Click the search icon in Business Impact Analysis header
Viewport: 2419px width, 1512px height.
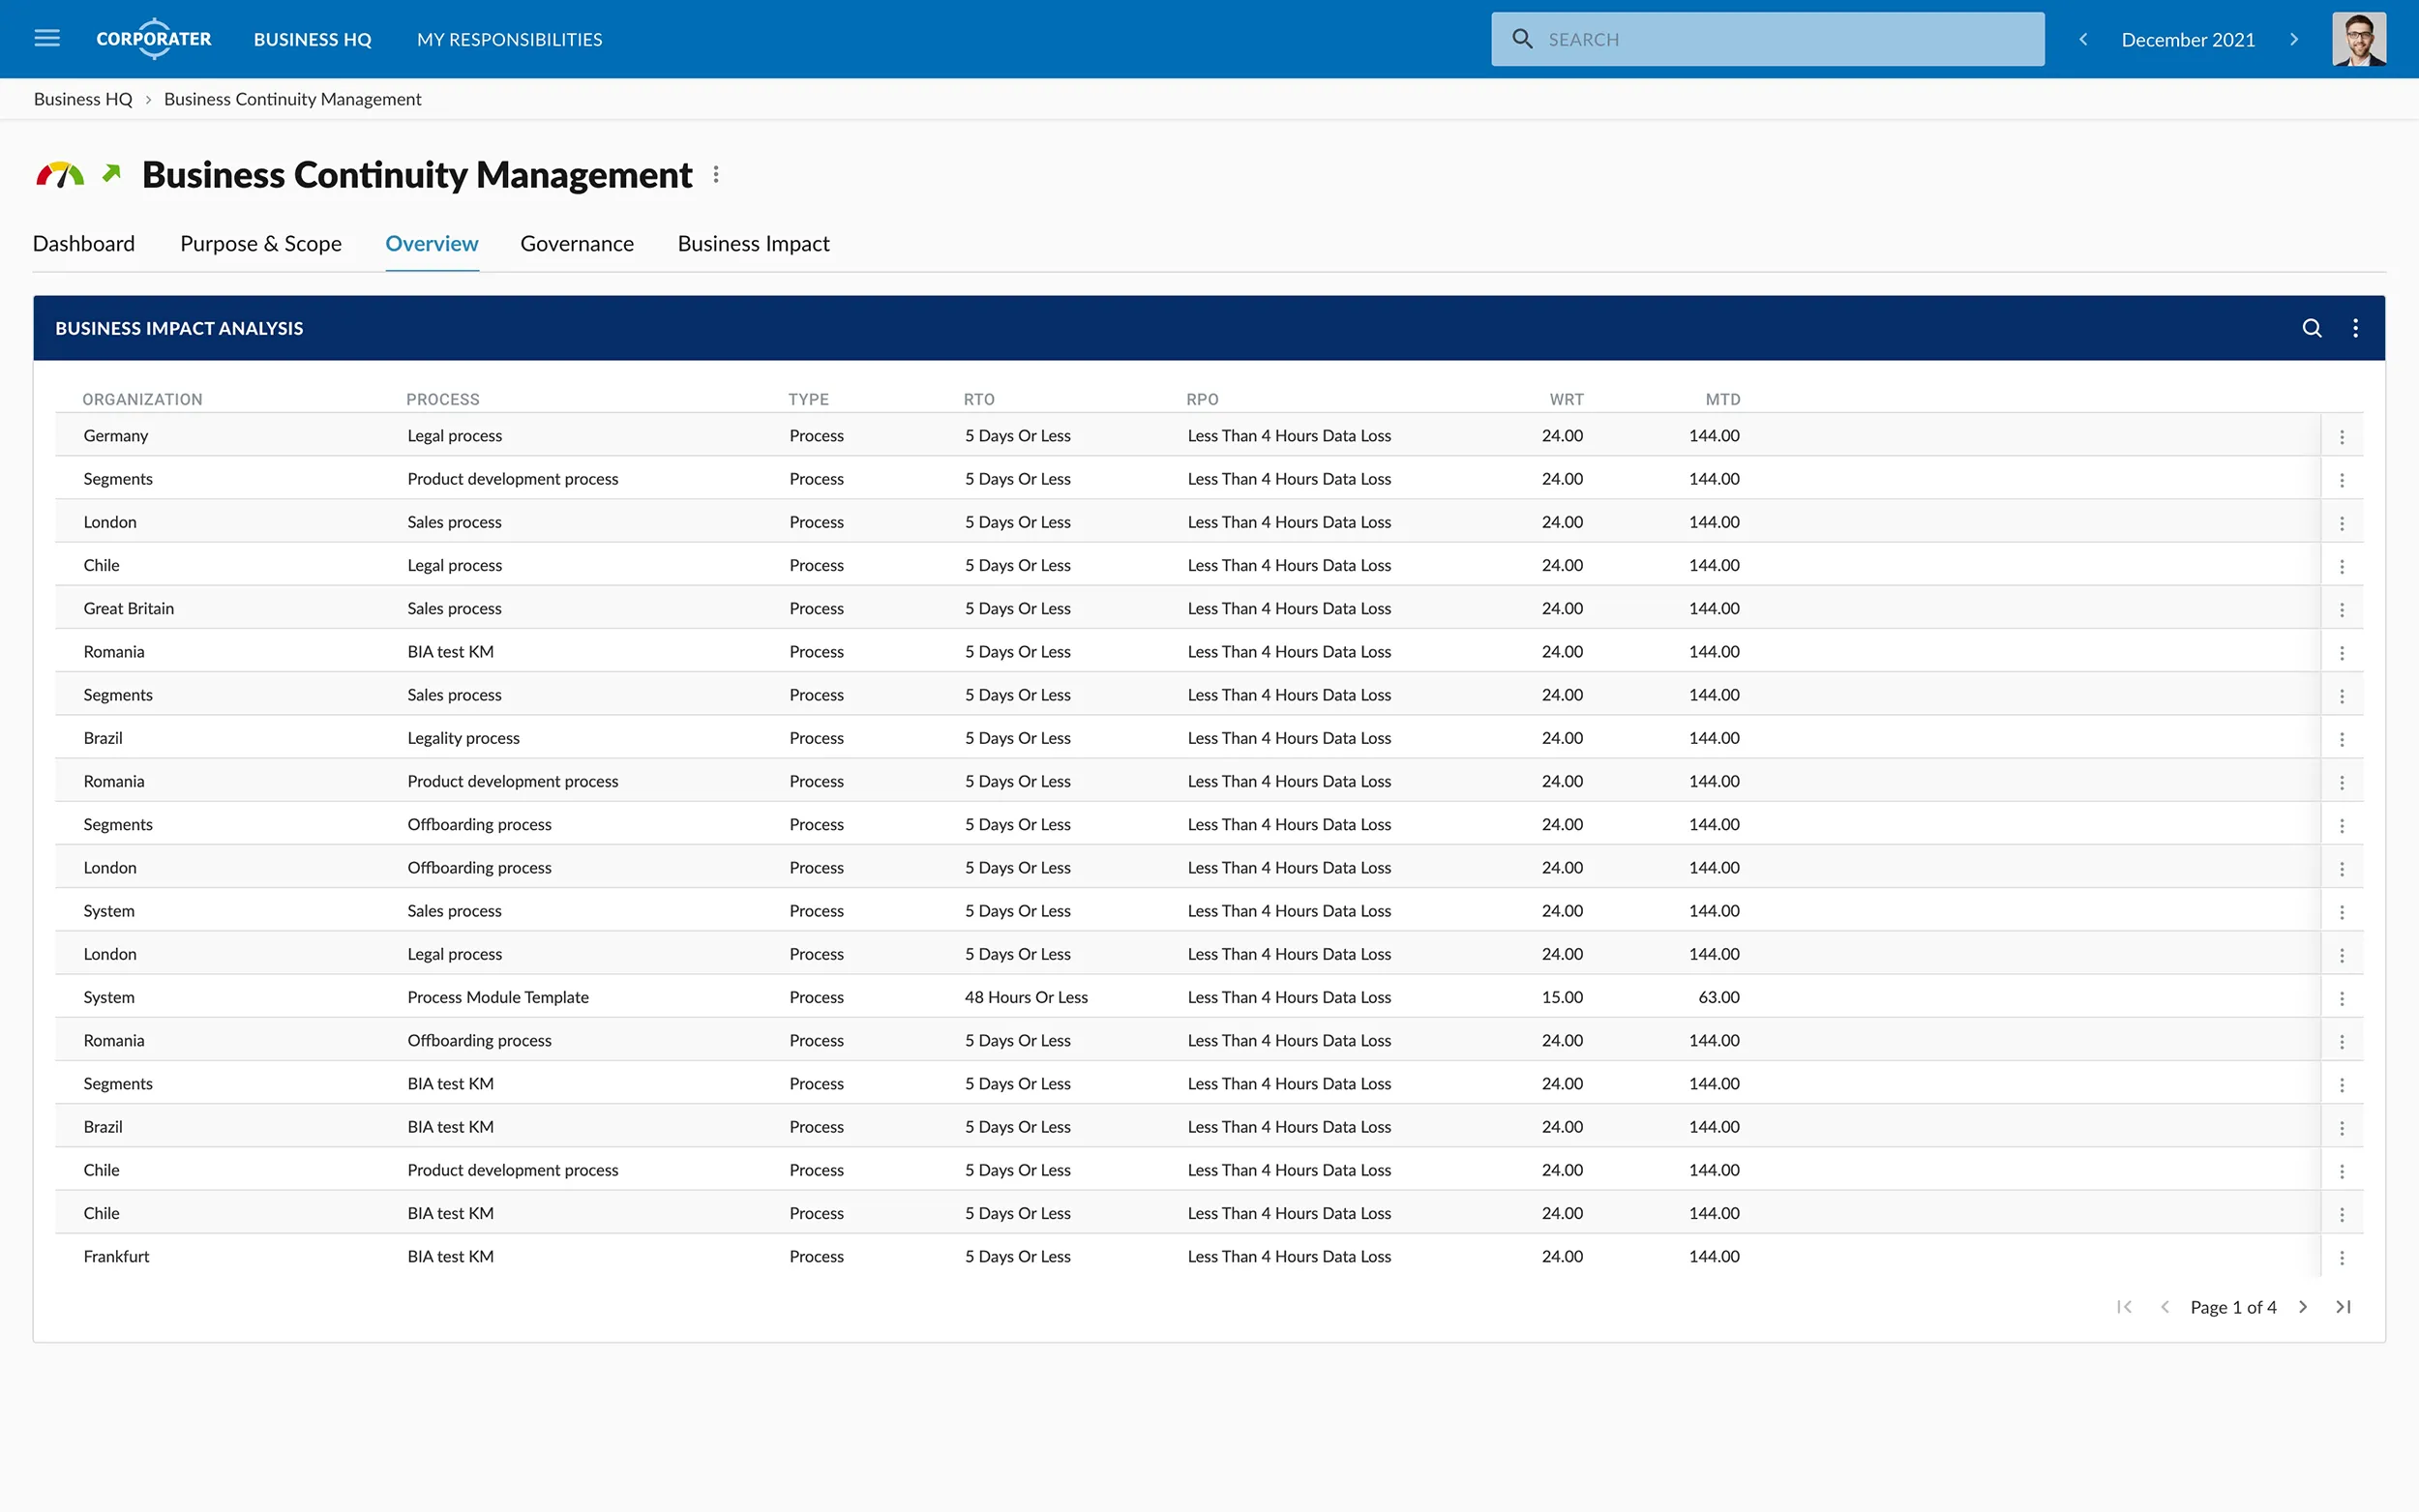click(2311, 328)
